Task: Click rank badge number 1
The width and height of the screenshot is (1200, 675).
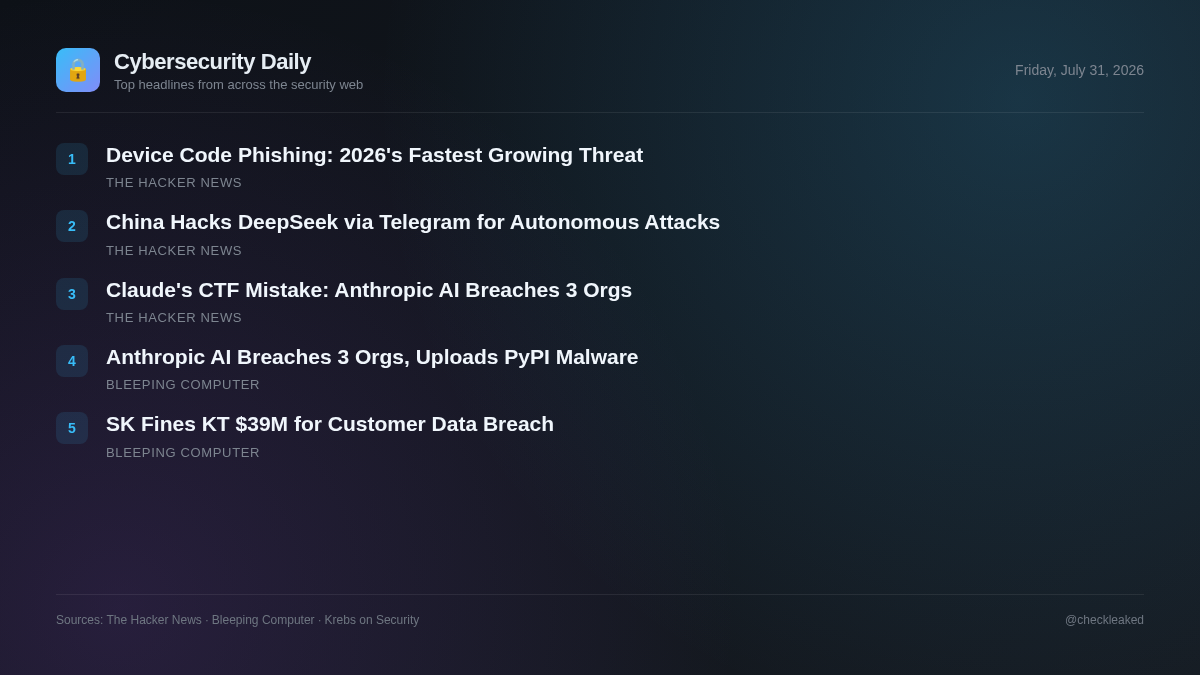Action: (72, 159)
